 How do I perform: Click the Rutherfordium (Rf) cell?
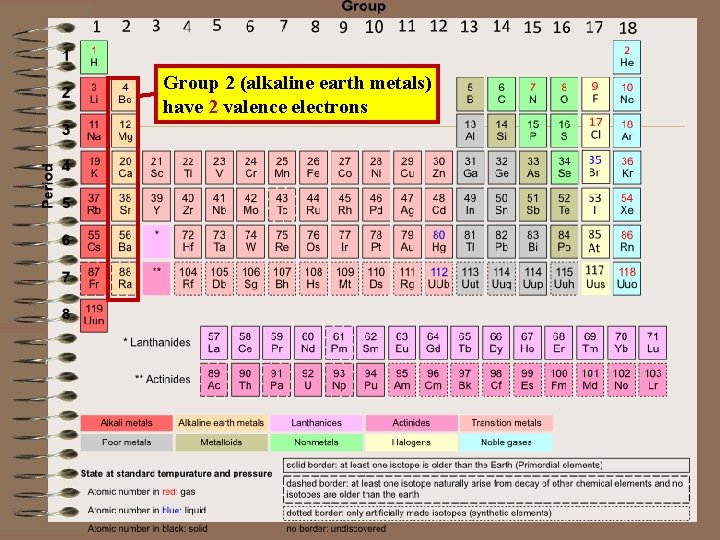pos(188,278)
